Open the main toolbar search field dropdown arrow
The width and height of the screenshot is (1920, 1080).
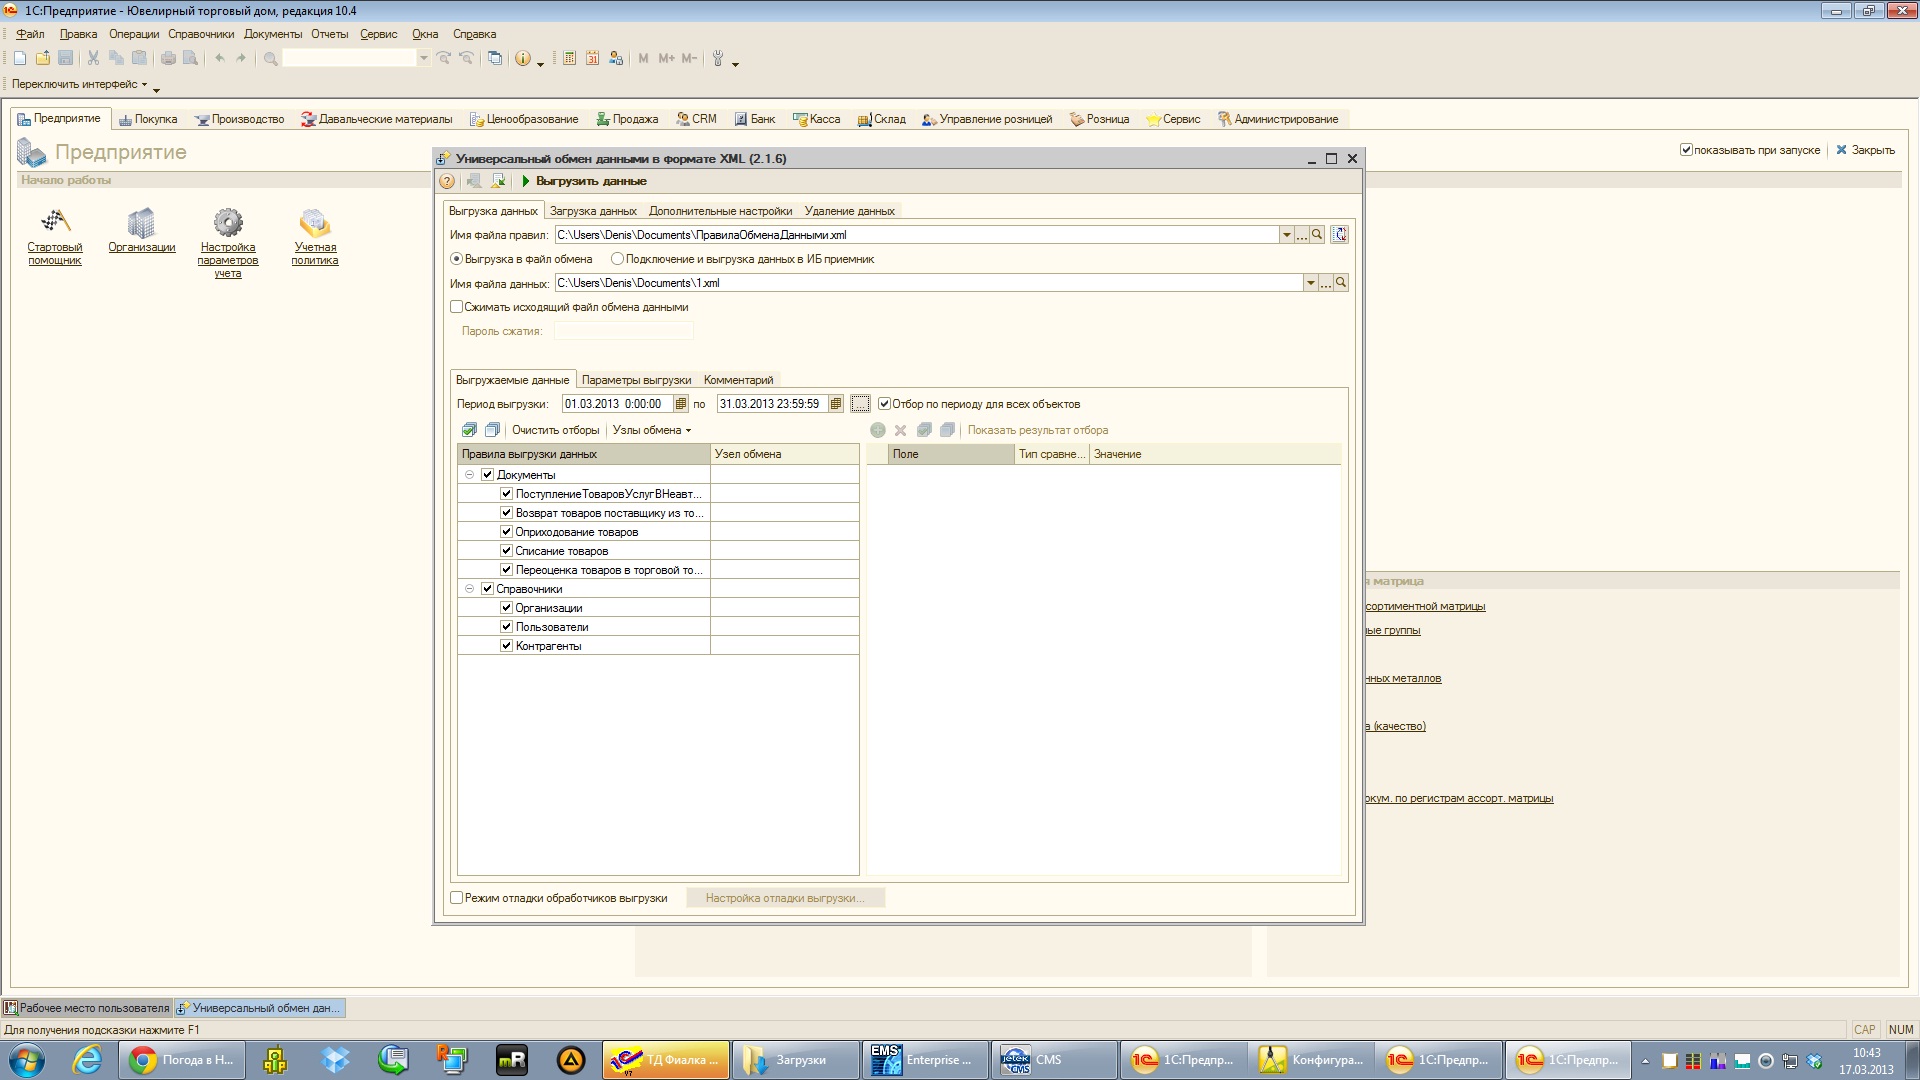point(423,59)
